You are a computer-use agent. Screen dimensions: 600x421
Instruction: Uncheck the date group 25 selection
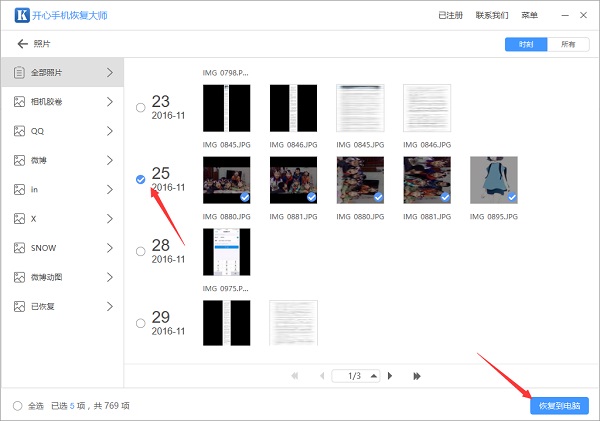click(140, 179)
